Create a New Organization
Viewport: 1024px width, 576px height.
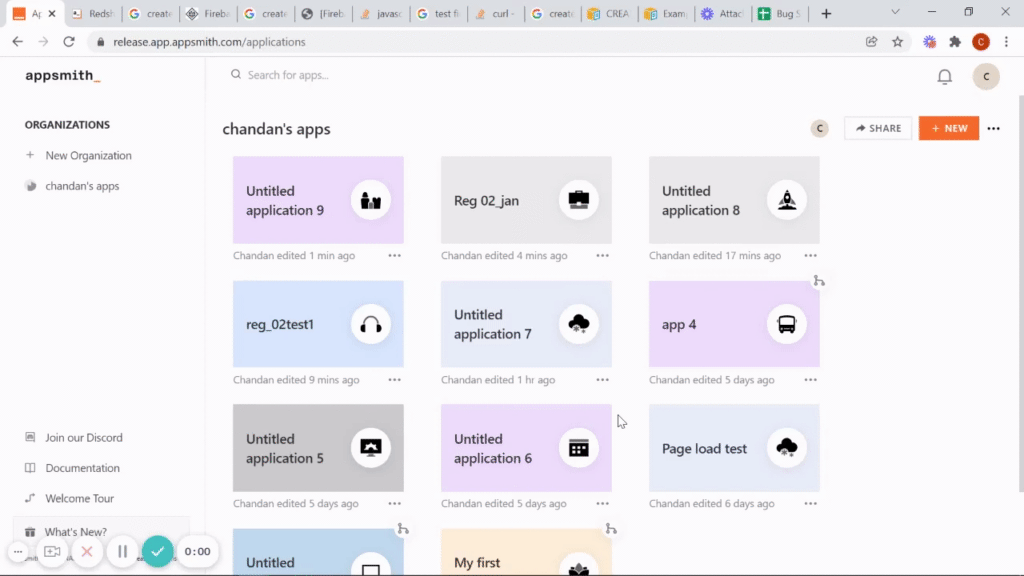[x=78, y=155]
